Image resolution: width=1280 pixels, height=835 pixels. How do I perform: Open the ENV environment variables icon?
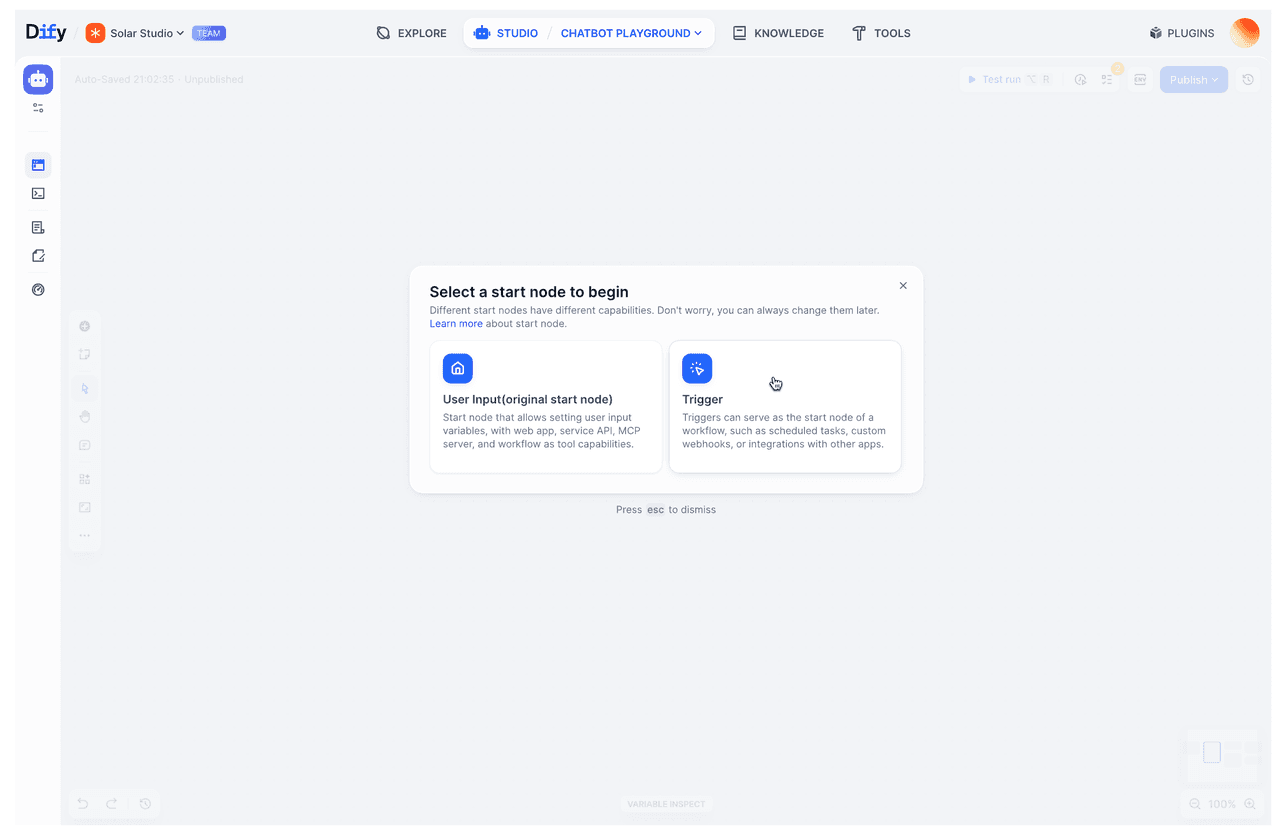point(1139,80)
